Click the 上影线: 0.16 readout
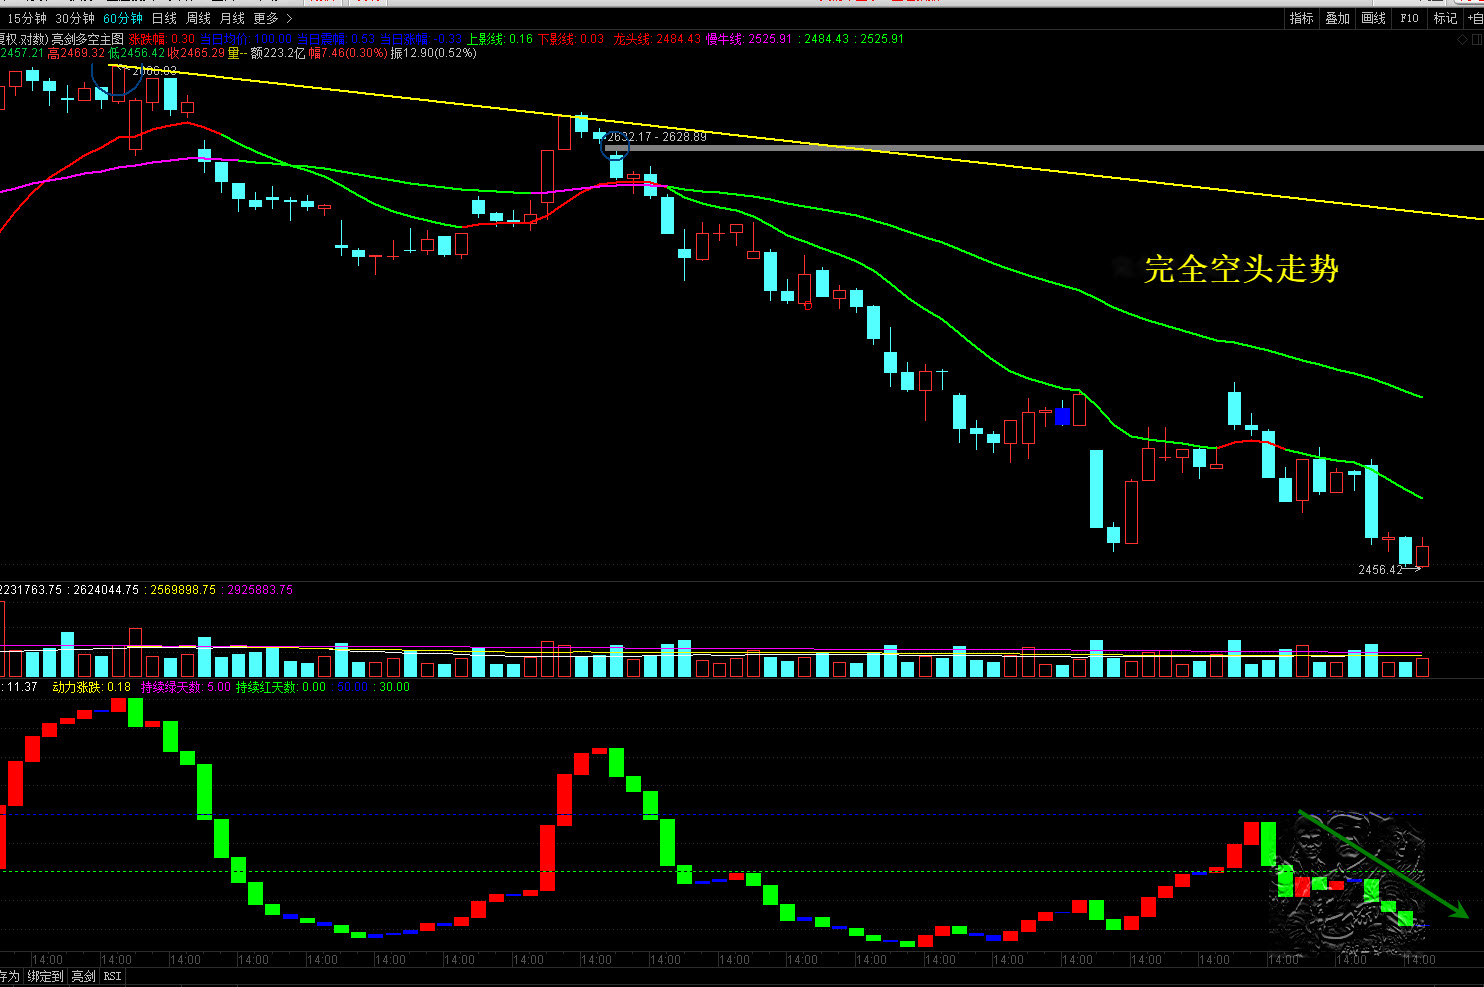 [x=500, y=39]
